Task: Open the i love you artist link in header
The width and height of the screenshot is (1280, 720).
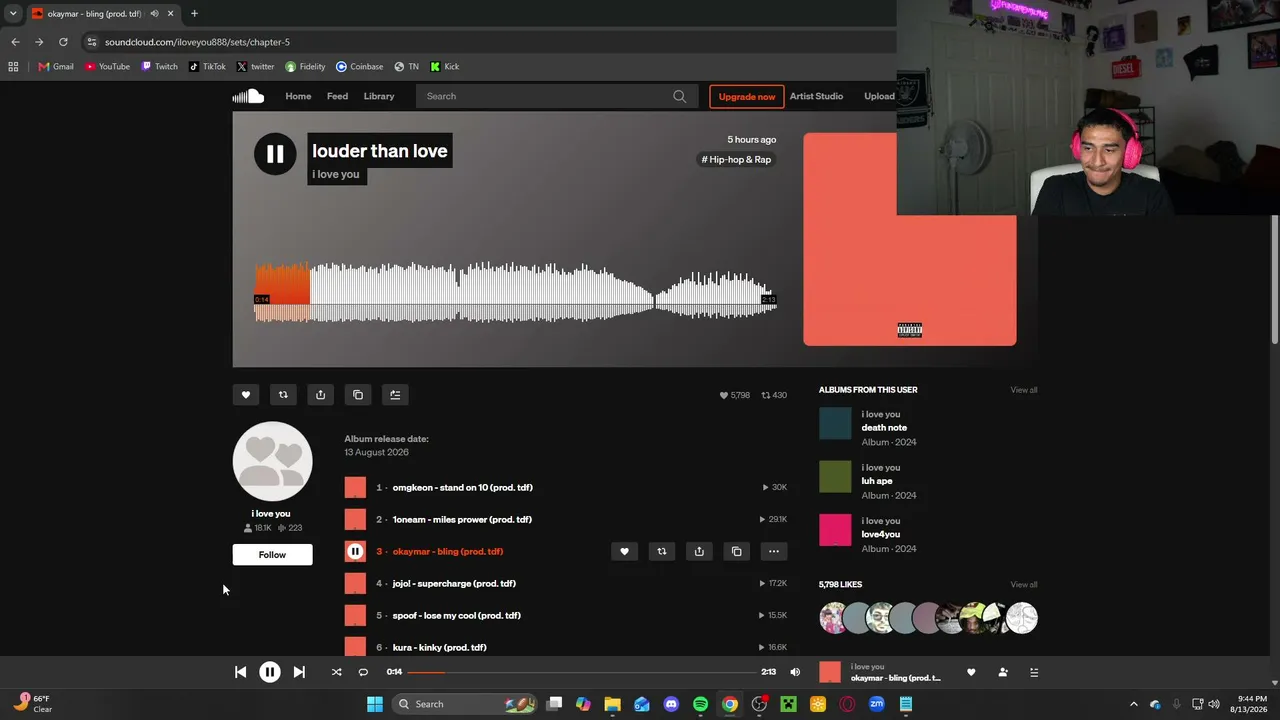Action: 336,174
